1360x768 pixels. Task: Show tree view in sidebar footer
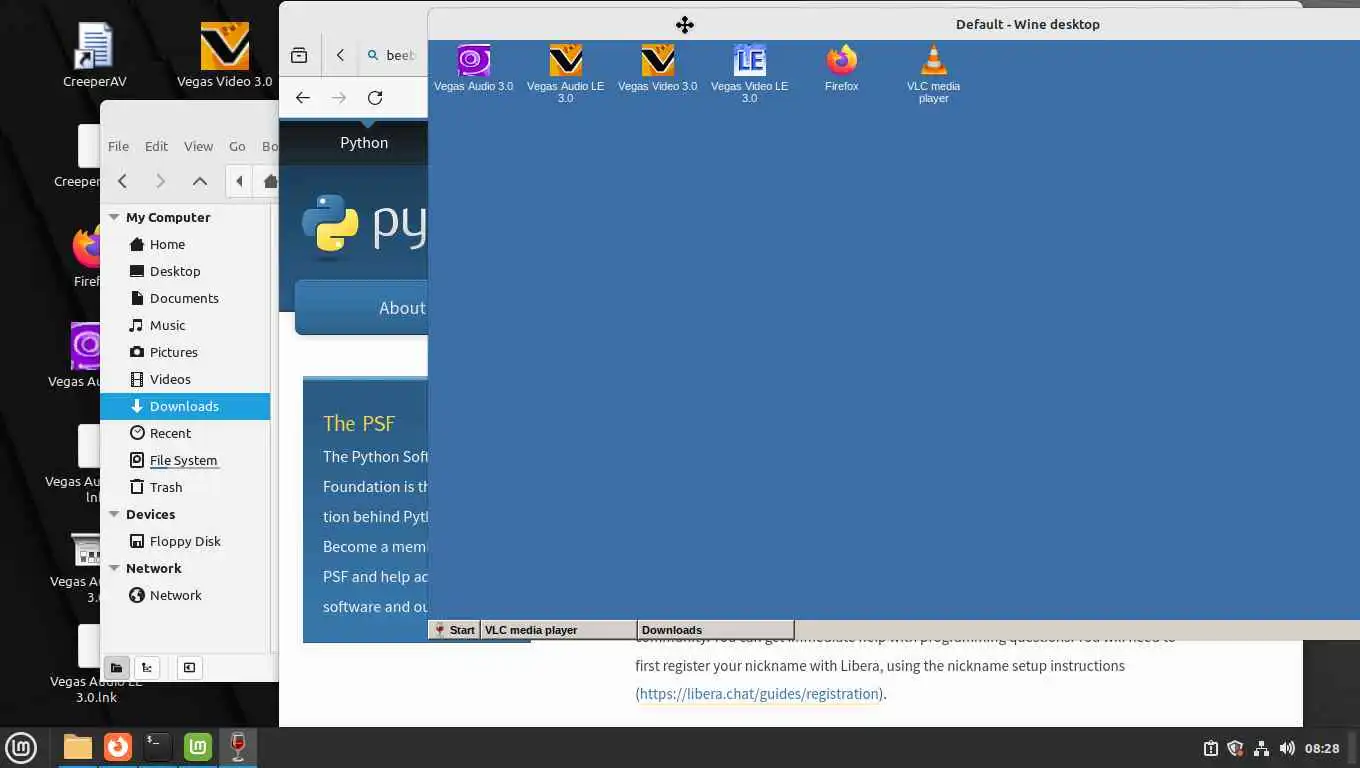pos(147,667)
